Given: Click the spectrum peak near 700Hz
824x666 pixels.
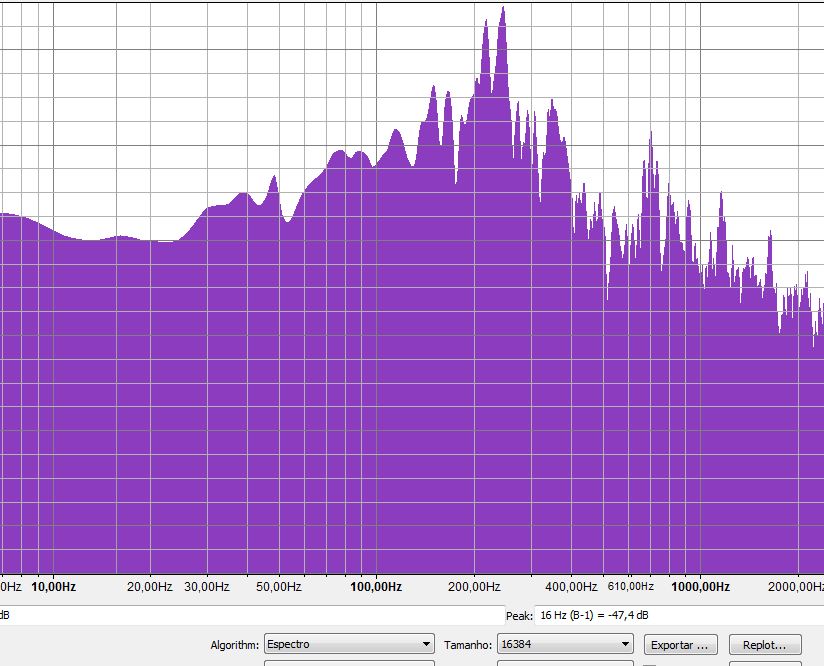Looking at the screenshot, I should tap(651, 134).
